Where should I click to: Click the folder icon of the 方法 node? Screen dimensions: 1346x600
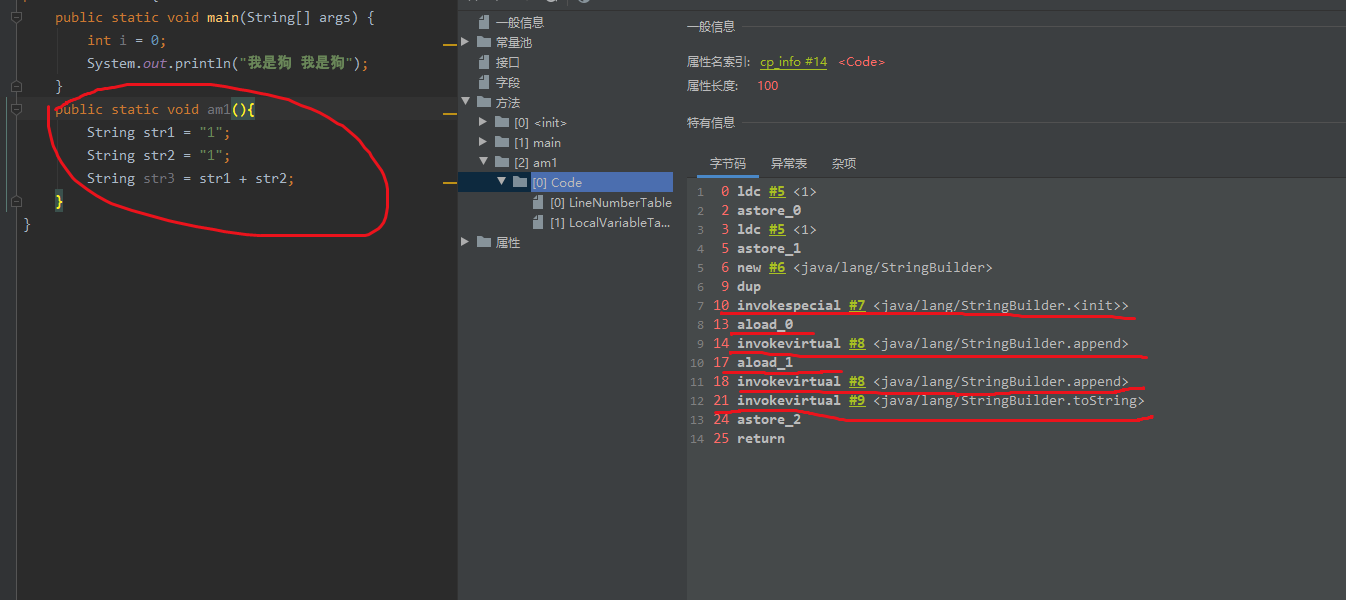click(x=485, y=102)
